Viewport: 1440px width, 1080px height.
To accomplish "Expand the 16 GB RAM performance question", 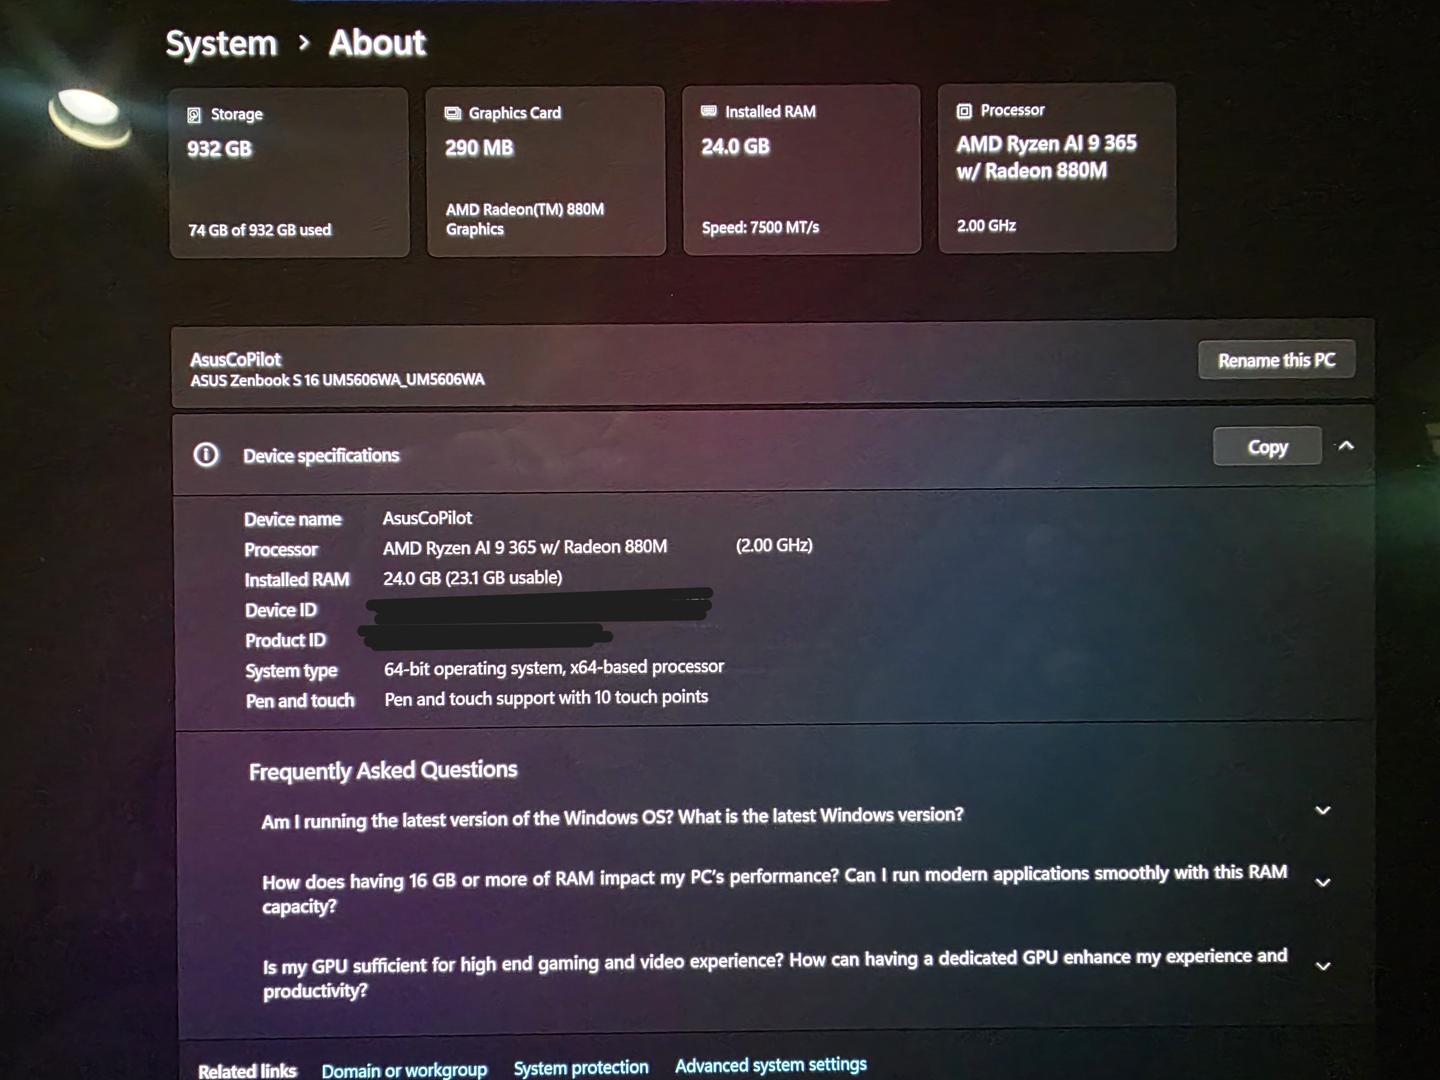I will pos(1322,882).
